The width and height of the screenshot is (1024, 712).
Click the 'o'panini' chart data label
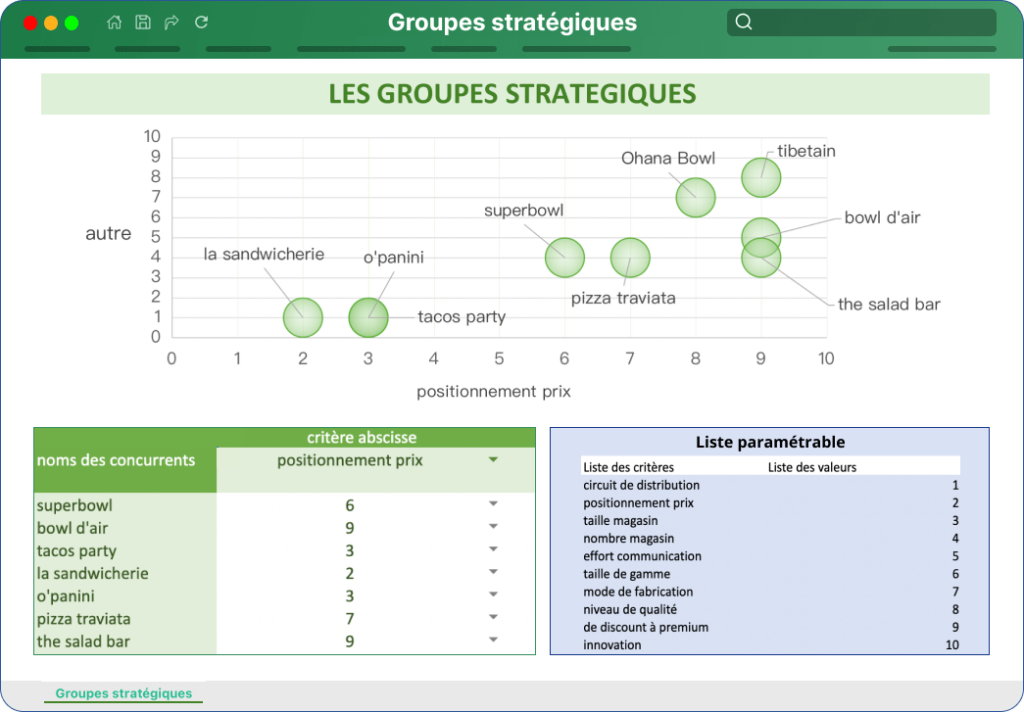393,257
